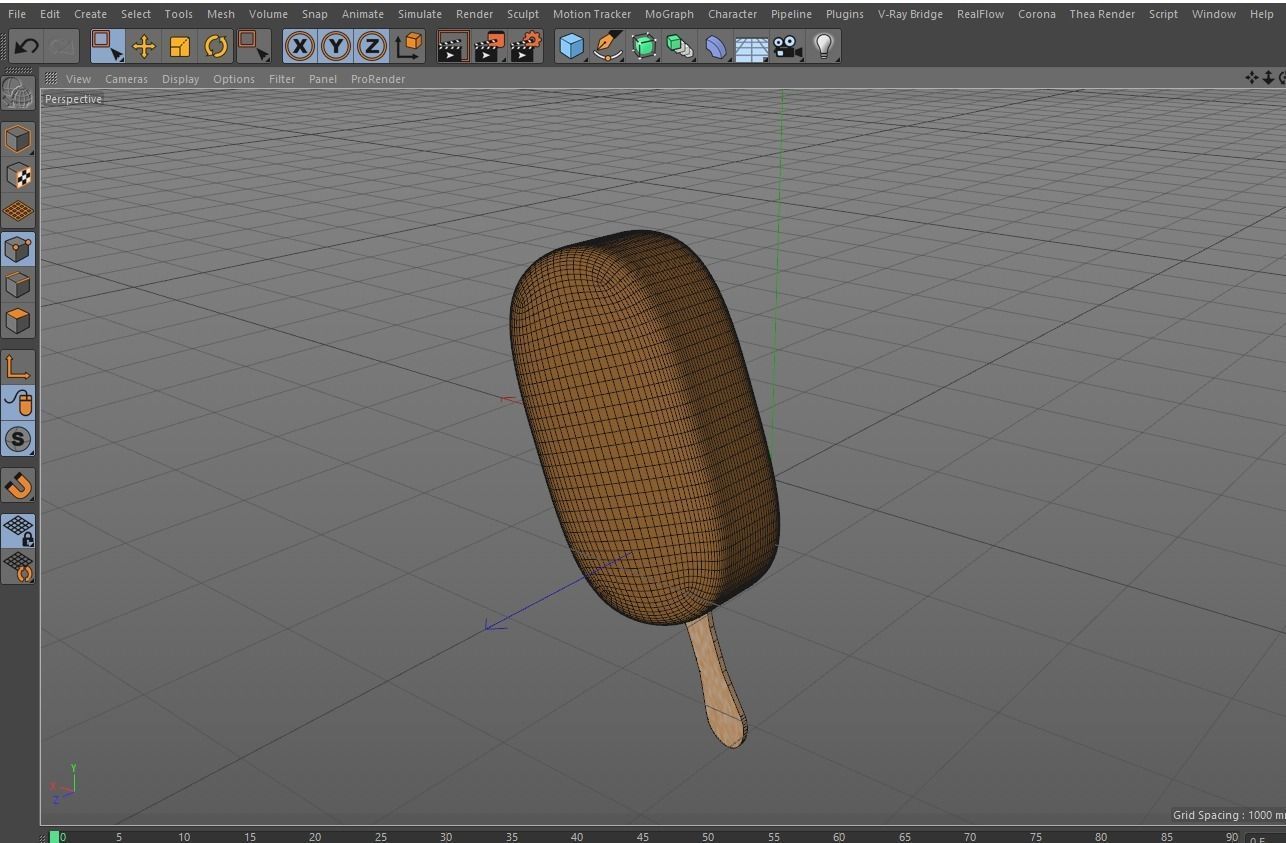Click frame 45 on the timeline ruler
Screen dimensions: 1286x843
(643, 837)
